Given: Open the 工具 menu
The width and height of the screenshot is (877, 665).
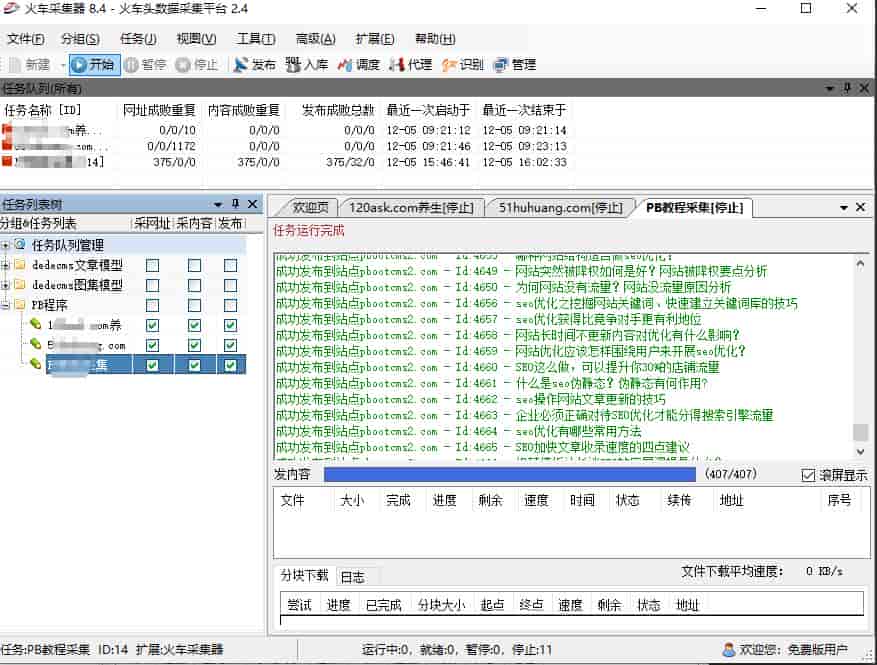Looking at the screenshot, I should (255, 40).
